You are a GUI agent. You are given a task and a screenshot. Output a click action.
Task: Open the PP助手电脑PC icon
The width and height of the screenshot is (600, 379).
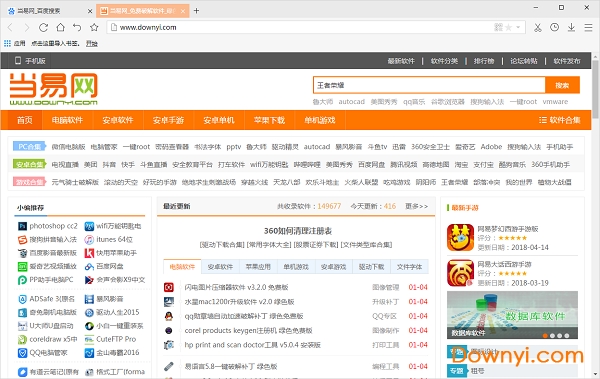pos(22,280)
